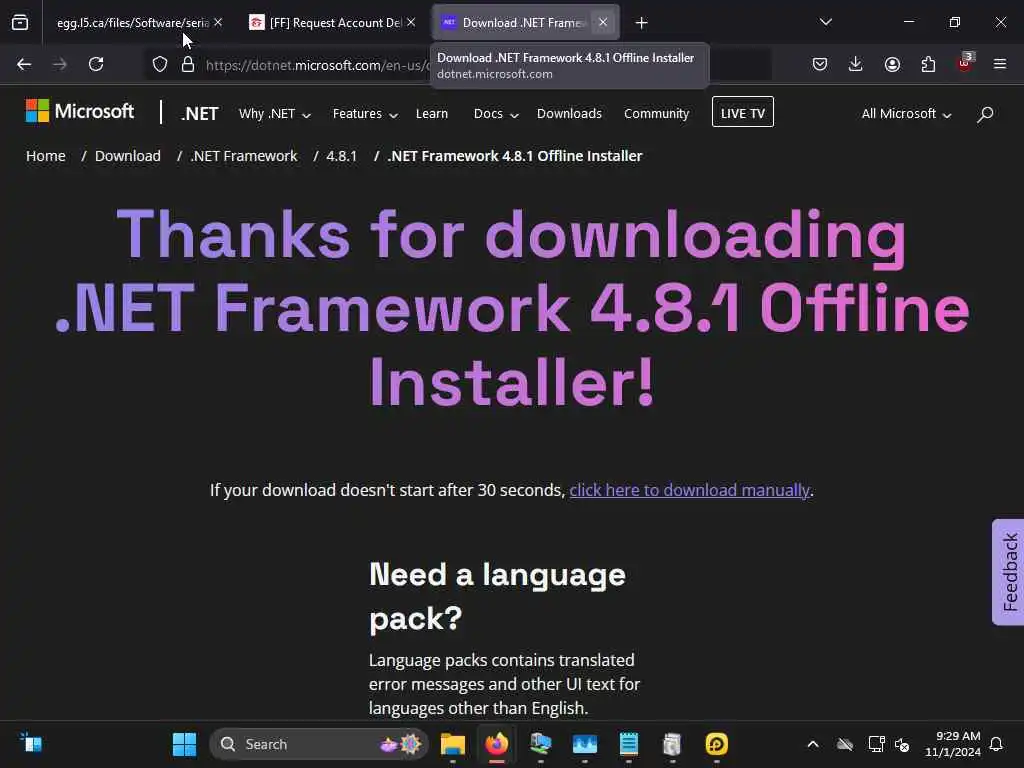Open the Firefox tab list view icon
This screenshot has height=768, width=1024.
click(x=20, y=23)
